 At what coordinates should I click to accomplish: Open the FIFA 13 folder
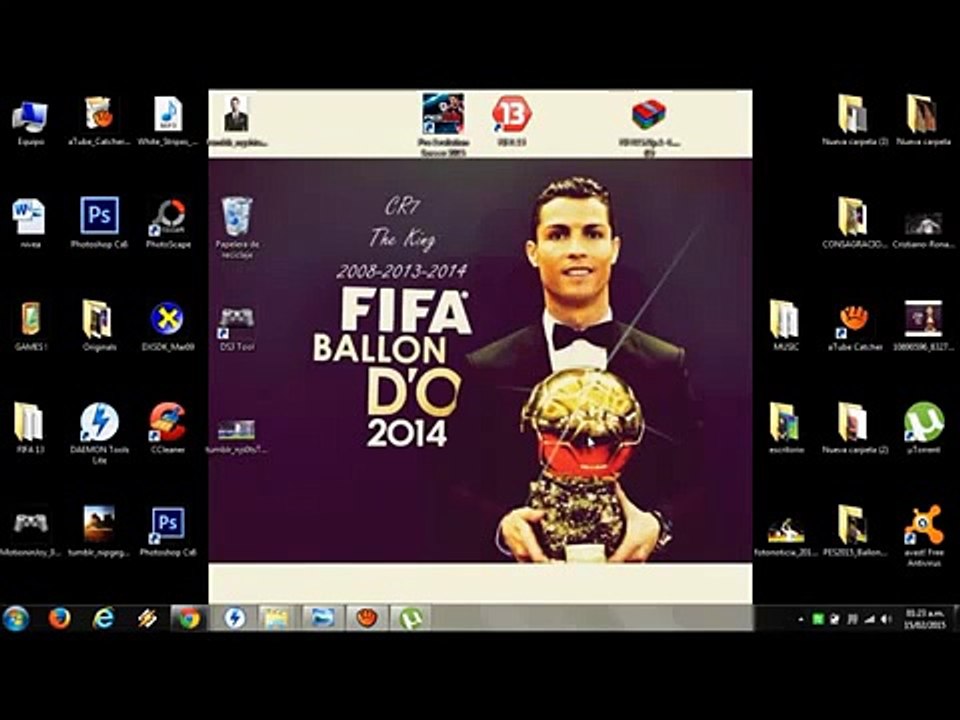coord(28,422)
